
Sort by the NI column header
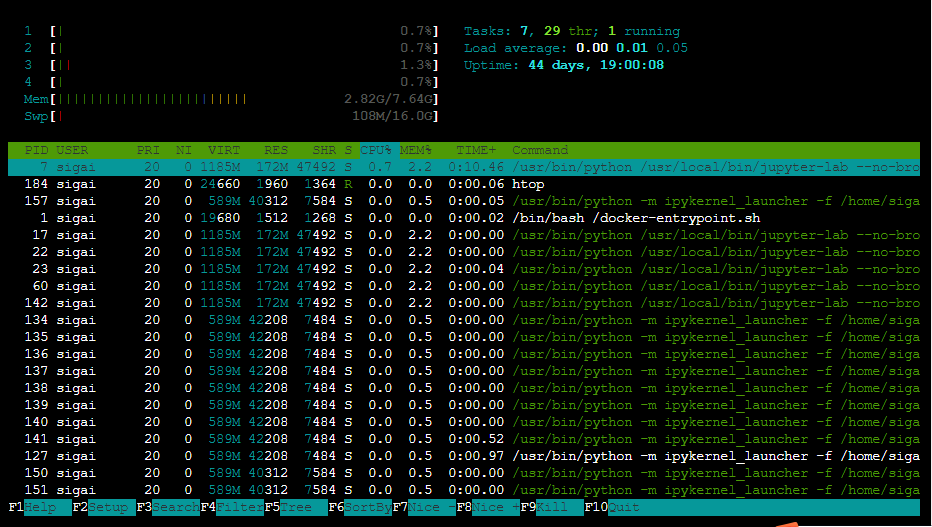click(184, 150)
